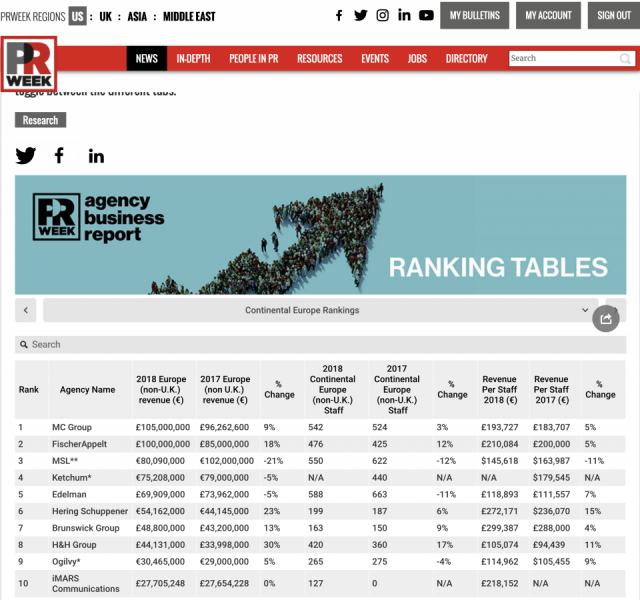Select Hering Schuppener agency cell

90,511
